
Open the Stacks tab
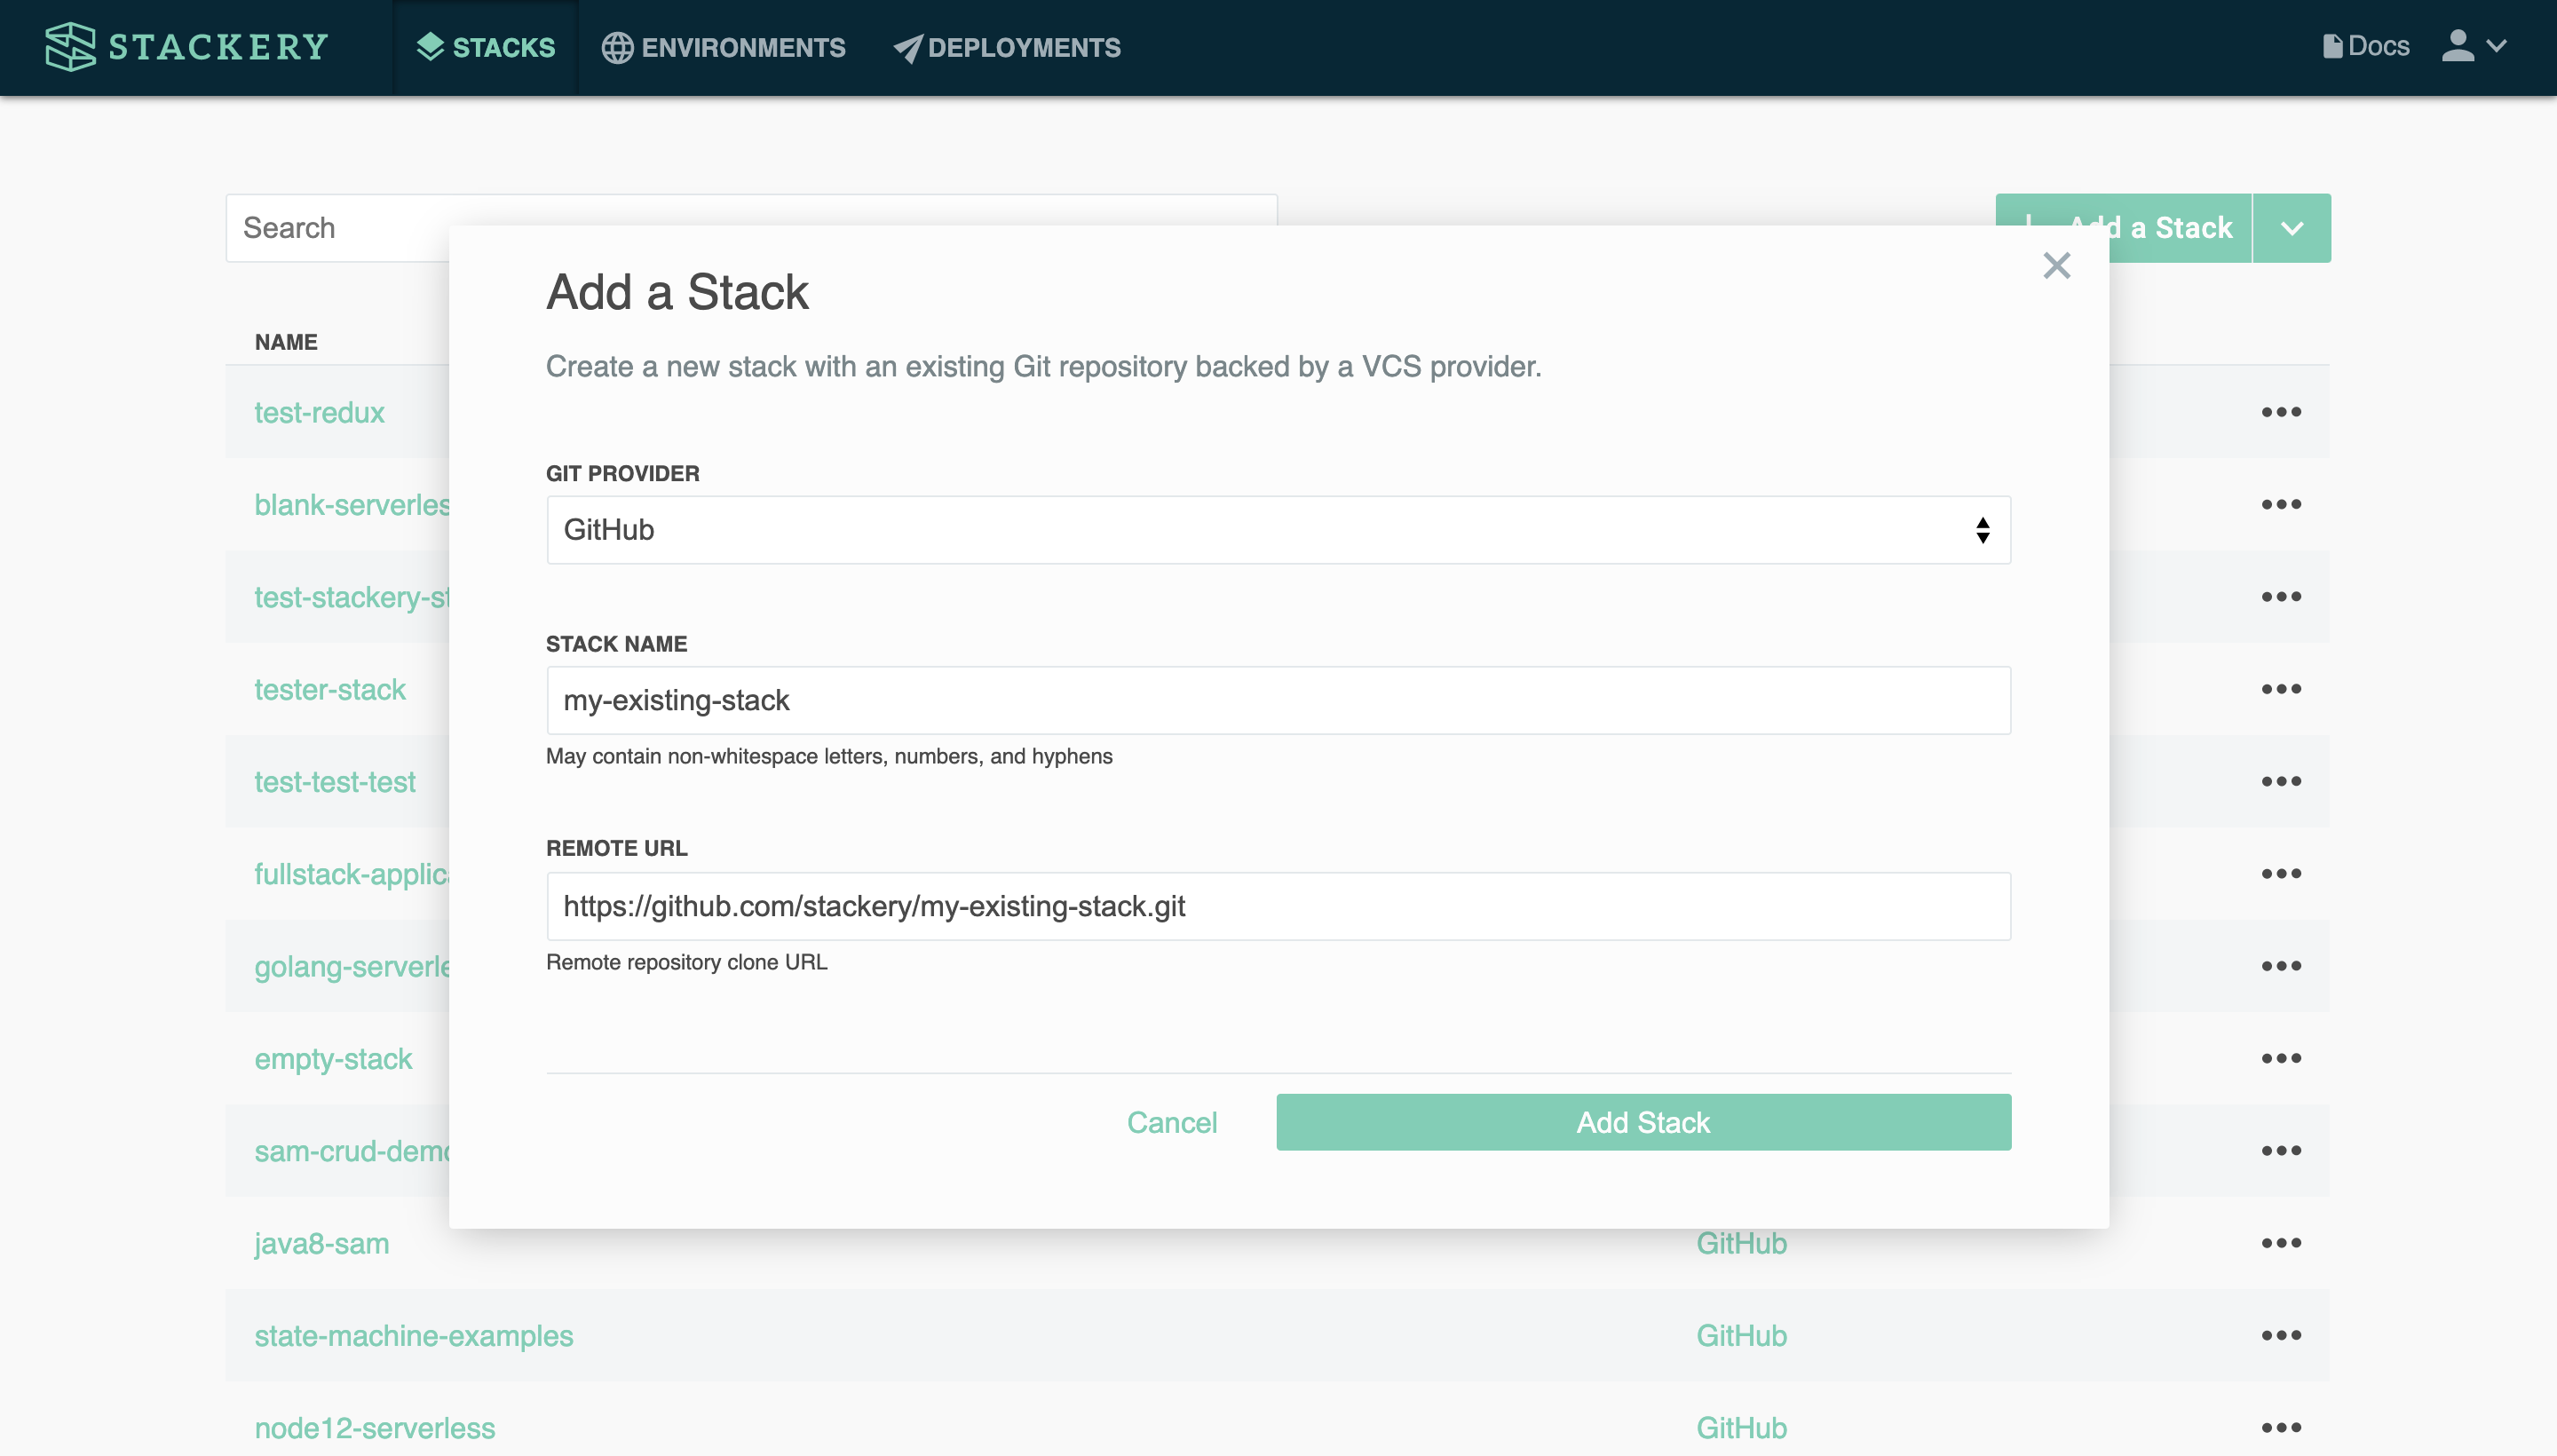486,47
